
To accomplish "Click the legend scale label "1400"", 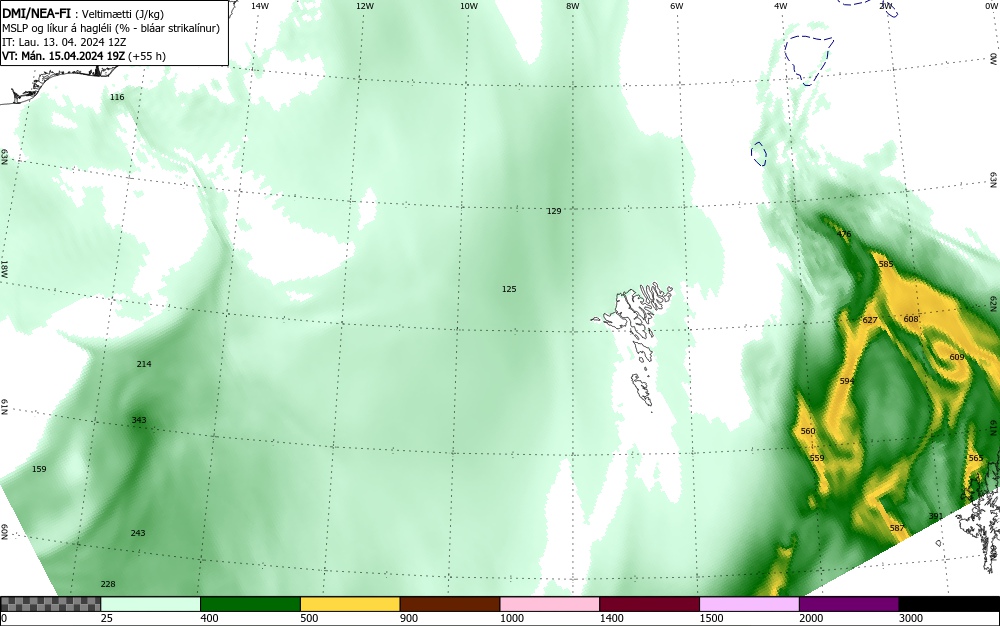I will (612, 618).
